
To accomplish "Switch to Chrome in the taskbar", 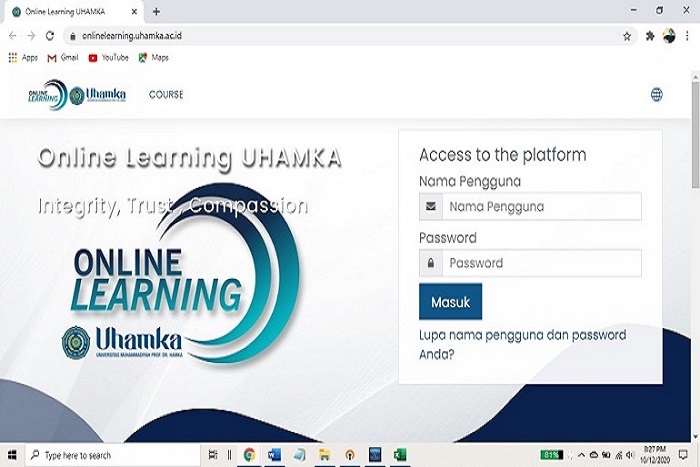I will 249,455.
